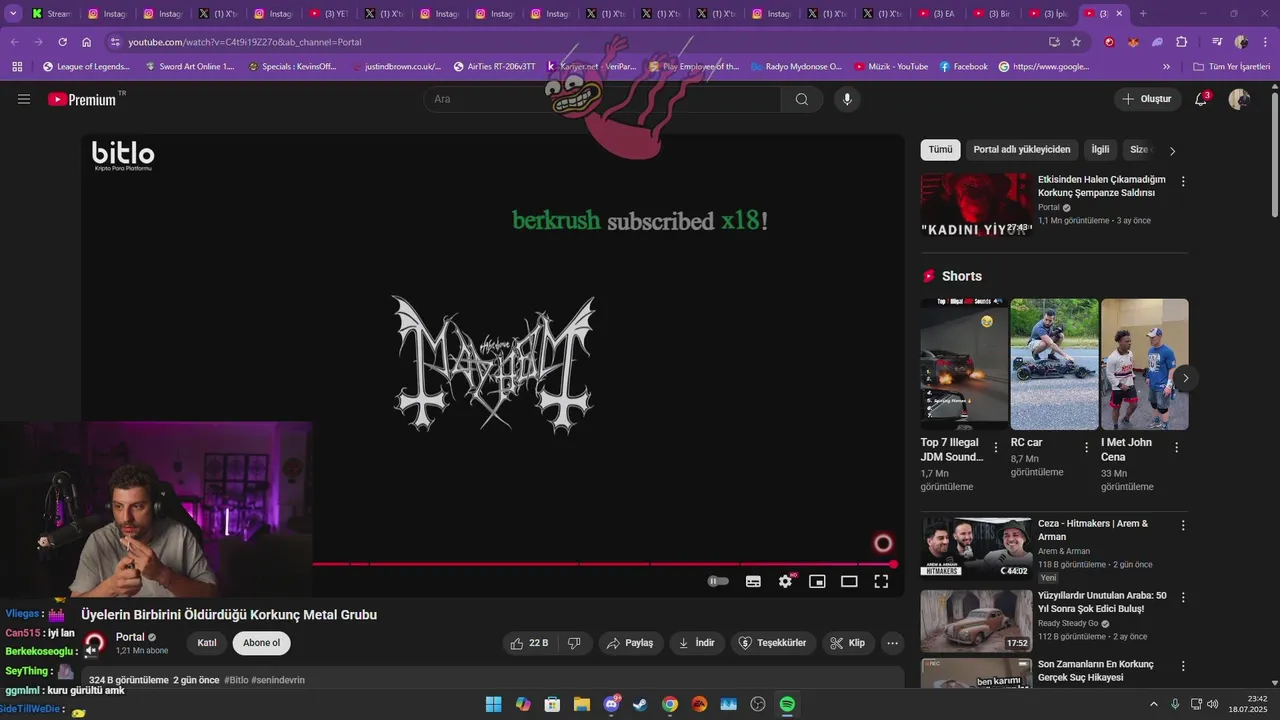Screen dimensions: 1280x720
Task: Open Facebook bookmark
Action: 964,67
